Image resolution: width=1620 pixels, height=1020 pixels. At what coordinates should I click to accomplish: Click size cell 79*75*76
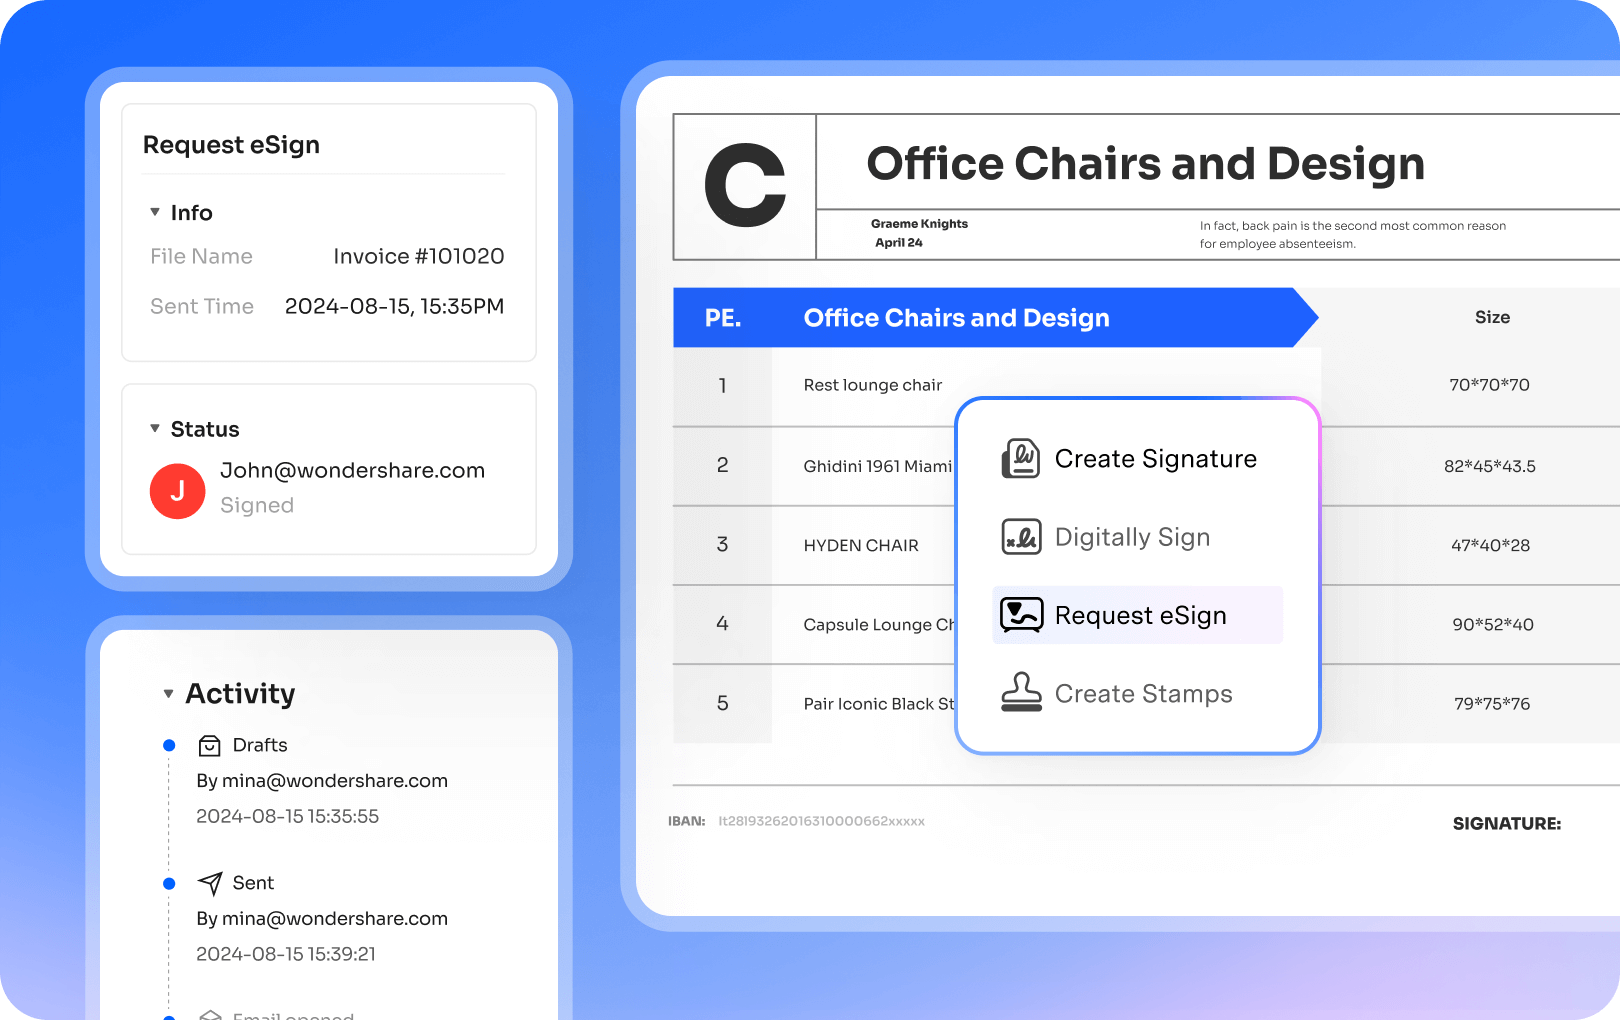click(x=1492, y=704)
